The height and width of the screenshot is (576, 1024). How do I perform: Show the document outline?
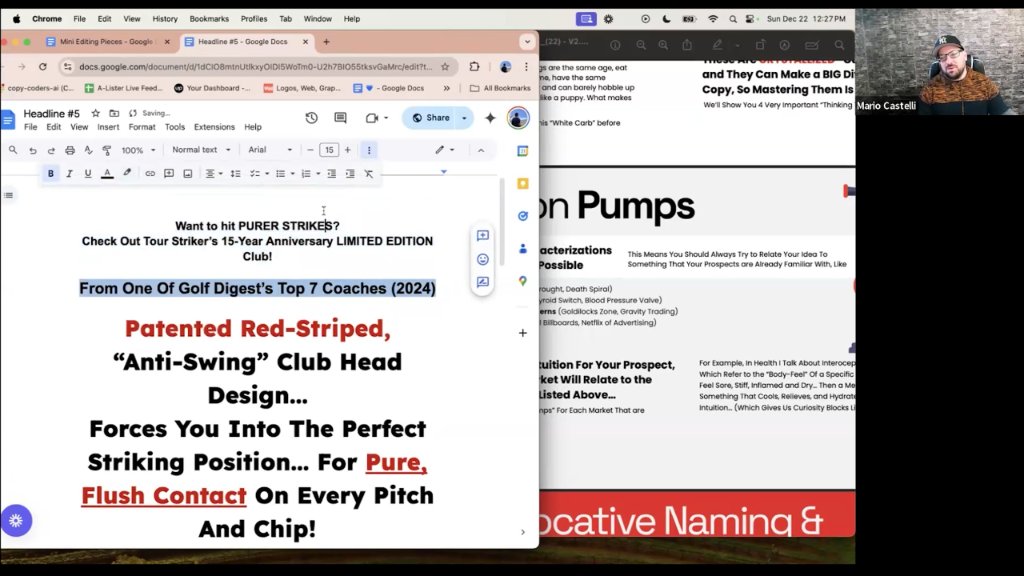8,195
